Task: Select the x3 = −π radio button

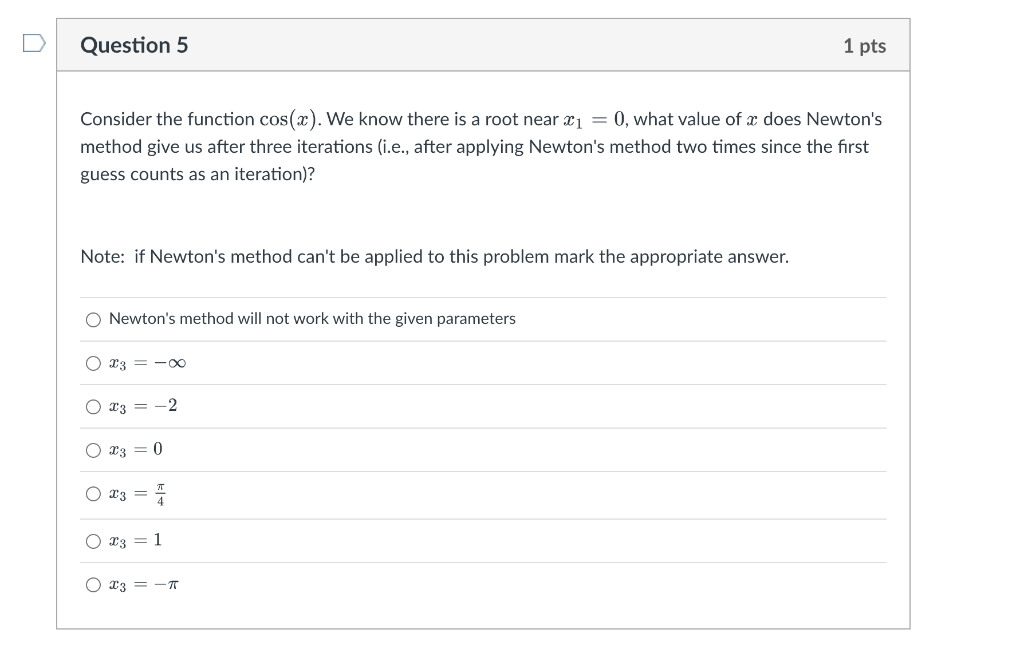Action: coord(93,585)
